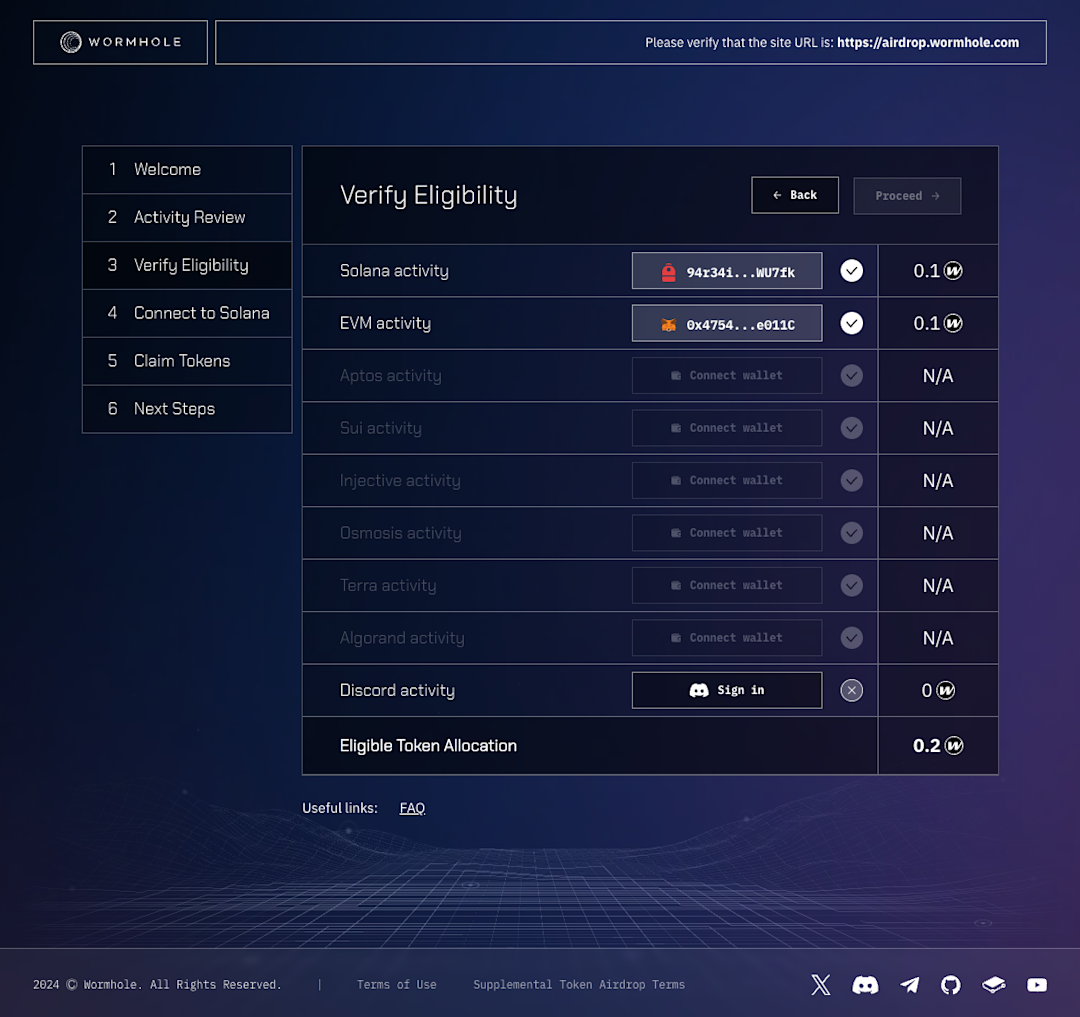Click the Connect wallet button for Aptos activity

pos(726,375)
